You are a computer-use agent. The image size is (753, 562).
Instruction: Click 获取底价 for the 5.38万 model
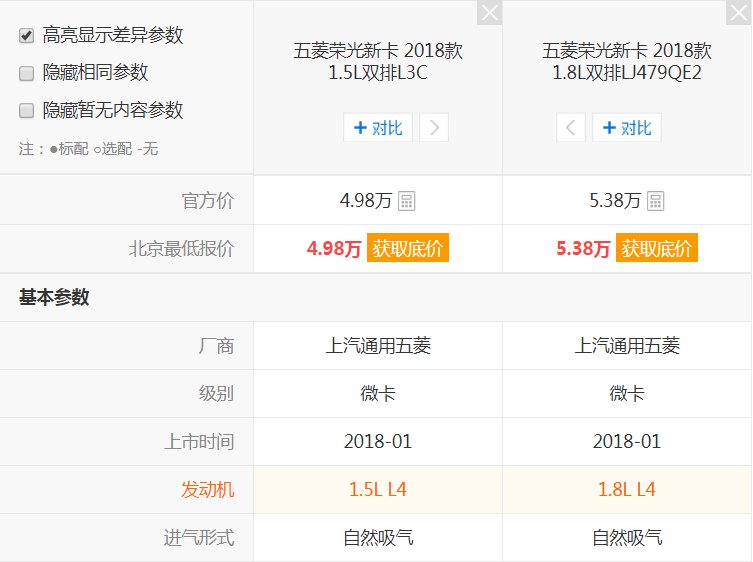656,248
